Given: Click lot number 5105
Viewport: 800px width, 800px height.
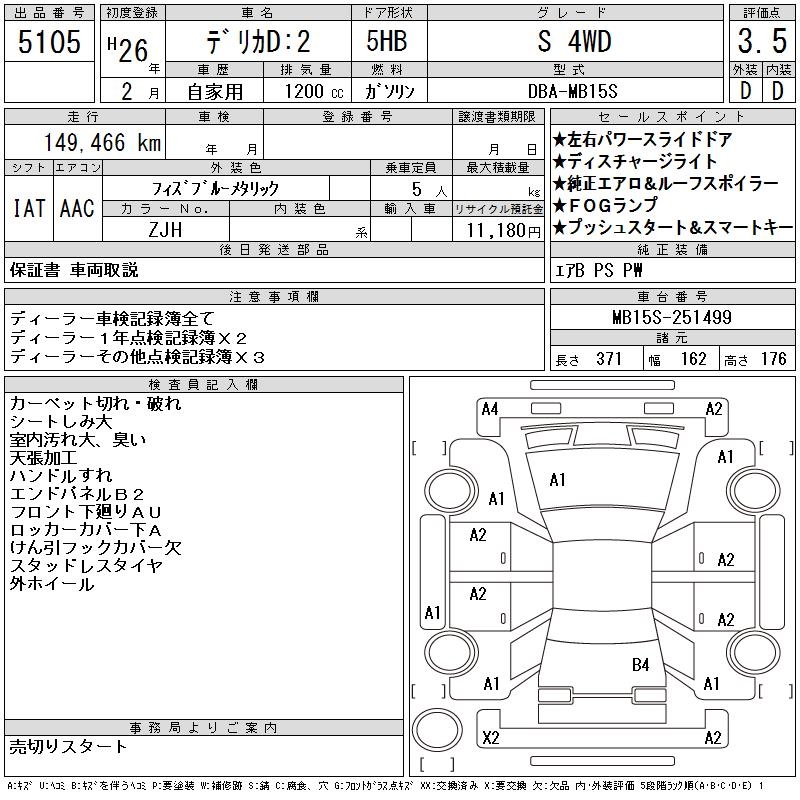Looking at the screenshot, I should point(49,41).
